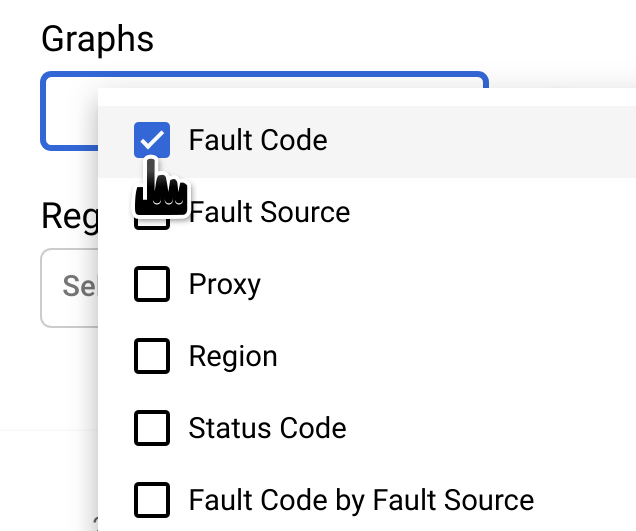Open the partially hidden Select dropdown
Screen dimensions: 636x531
click(x=68, y=288)
